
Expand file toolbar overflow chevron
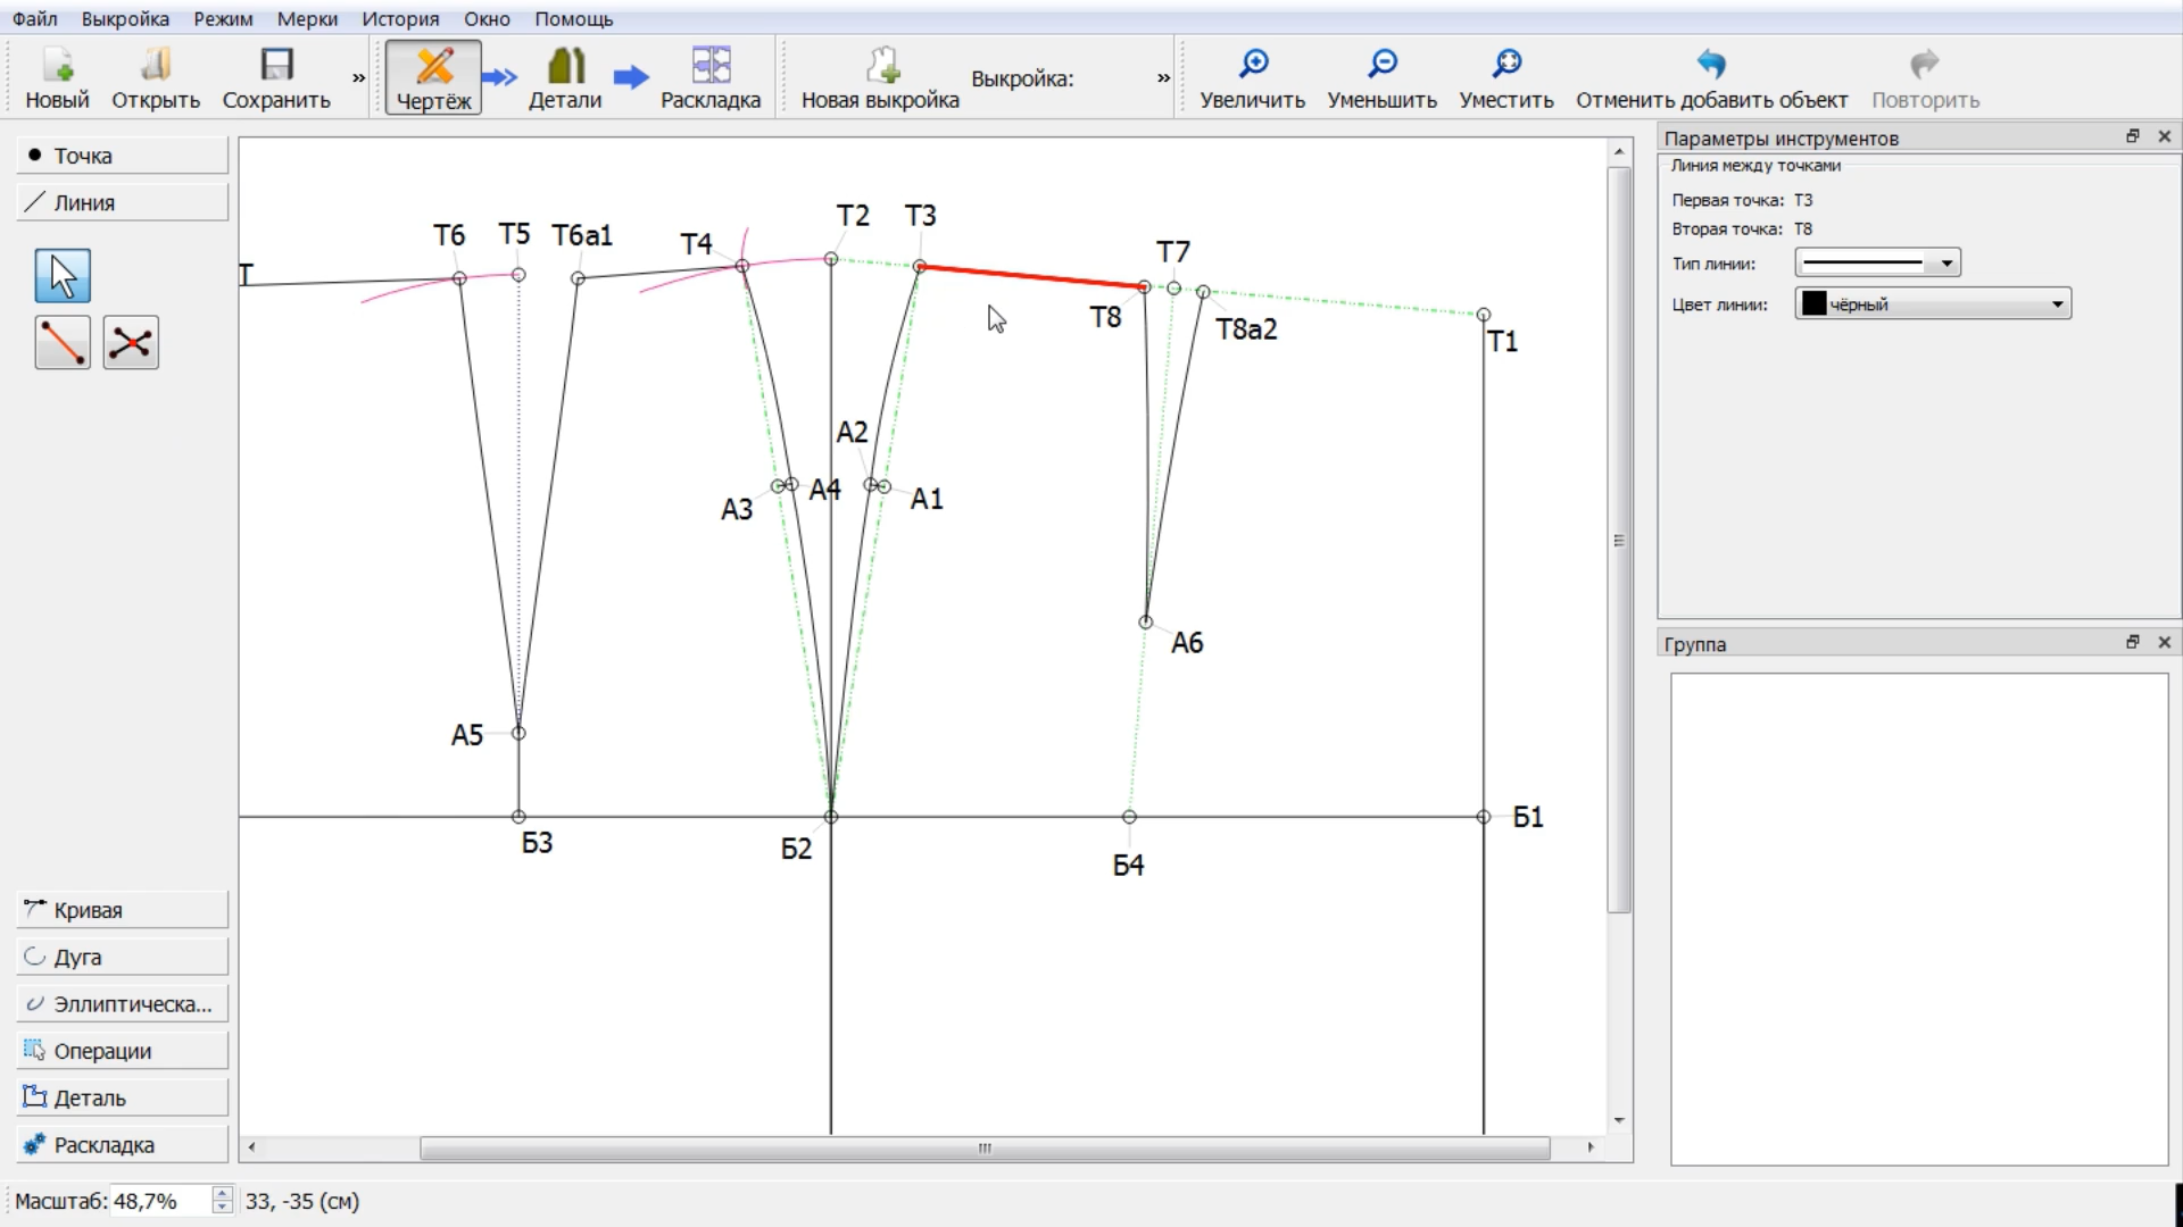tap(358, 78)
